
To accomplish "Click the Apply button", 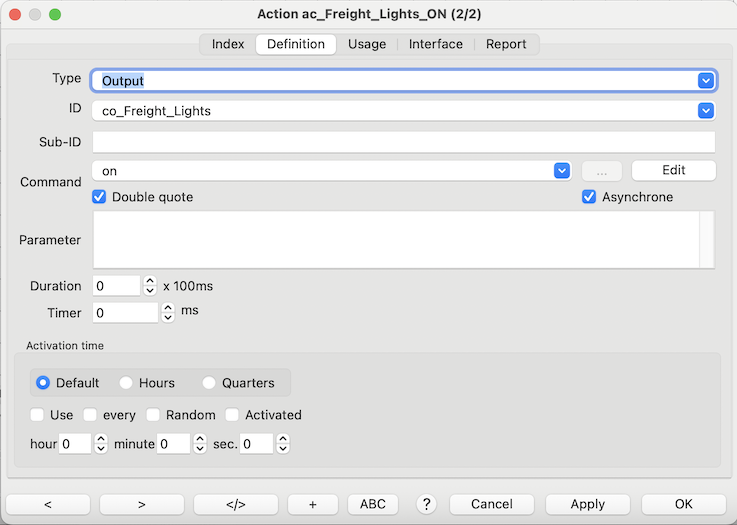I will pyautogui.click(x=588, y=504).
